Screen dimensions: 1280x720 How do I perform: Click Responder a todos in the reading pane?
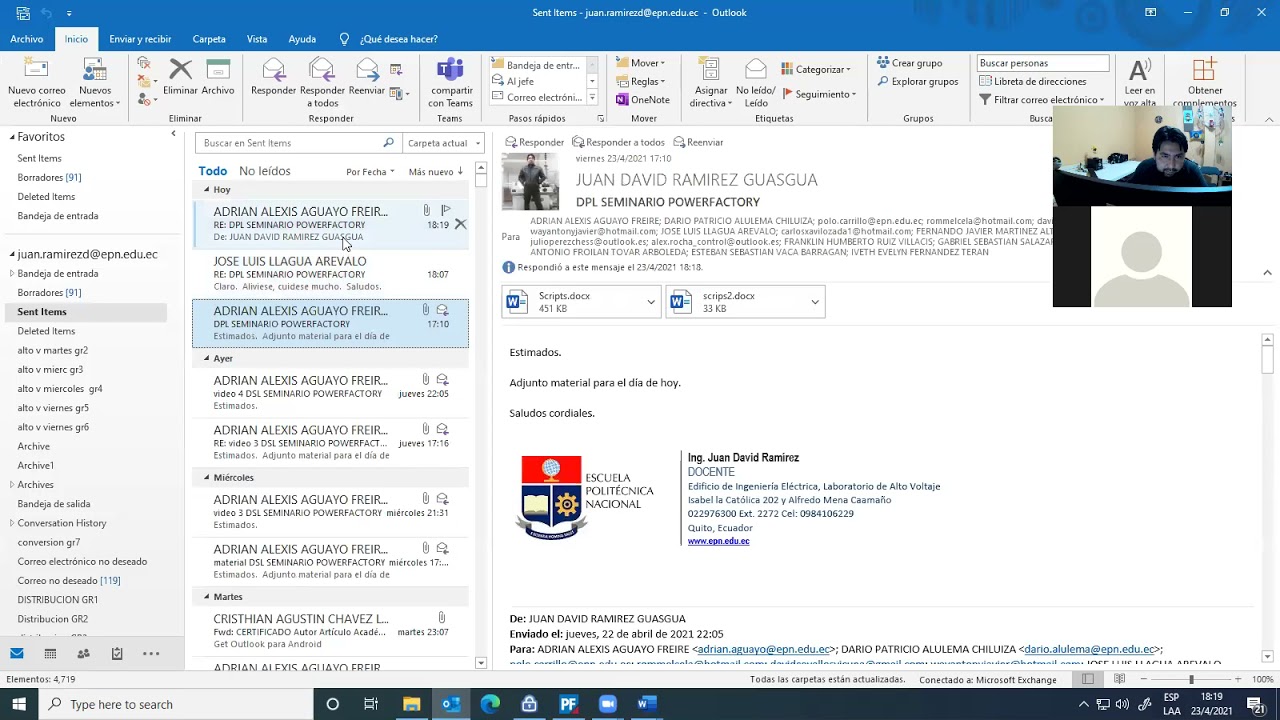click(x=618, y=142)
